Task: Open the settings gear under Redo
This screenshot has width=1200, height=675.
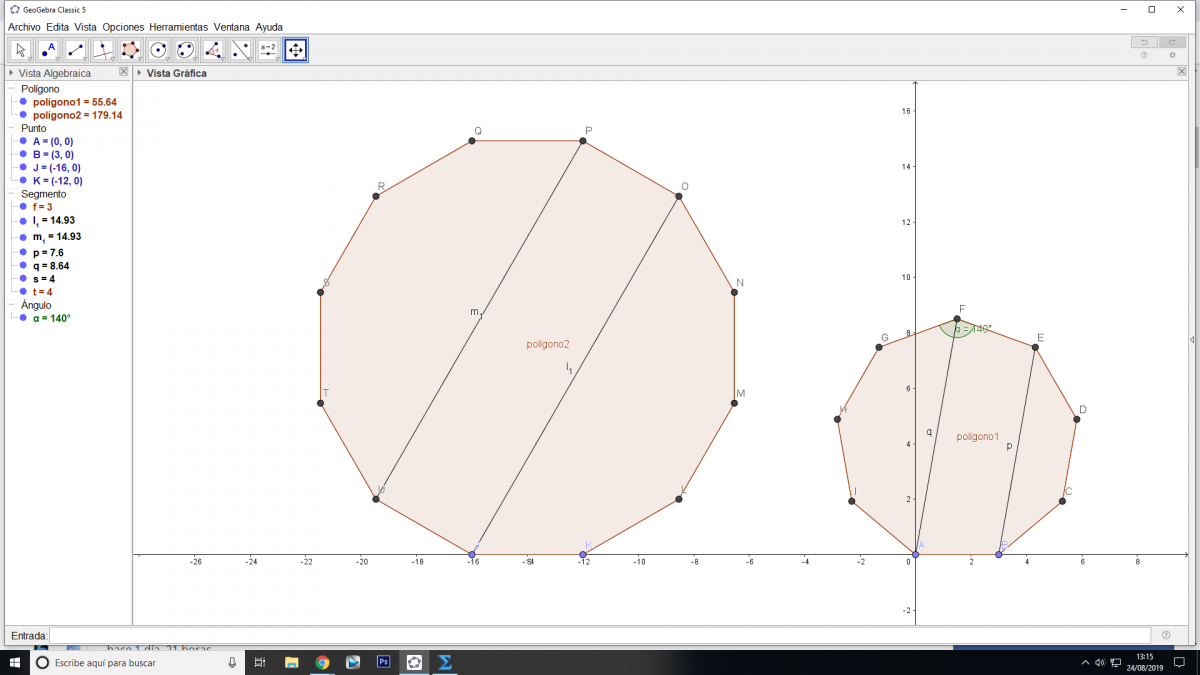Action: point(1172,55)
